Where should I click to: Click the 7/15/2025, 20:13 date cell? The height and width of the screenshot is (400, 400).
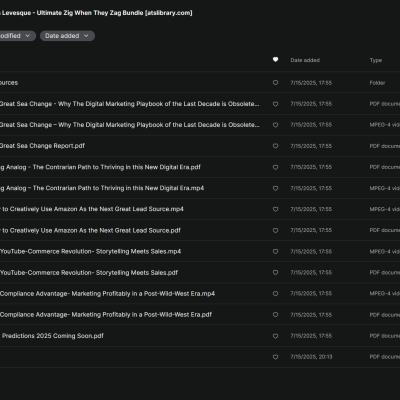(x=311, y=357)
